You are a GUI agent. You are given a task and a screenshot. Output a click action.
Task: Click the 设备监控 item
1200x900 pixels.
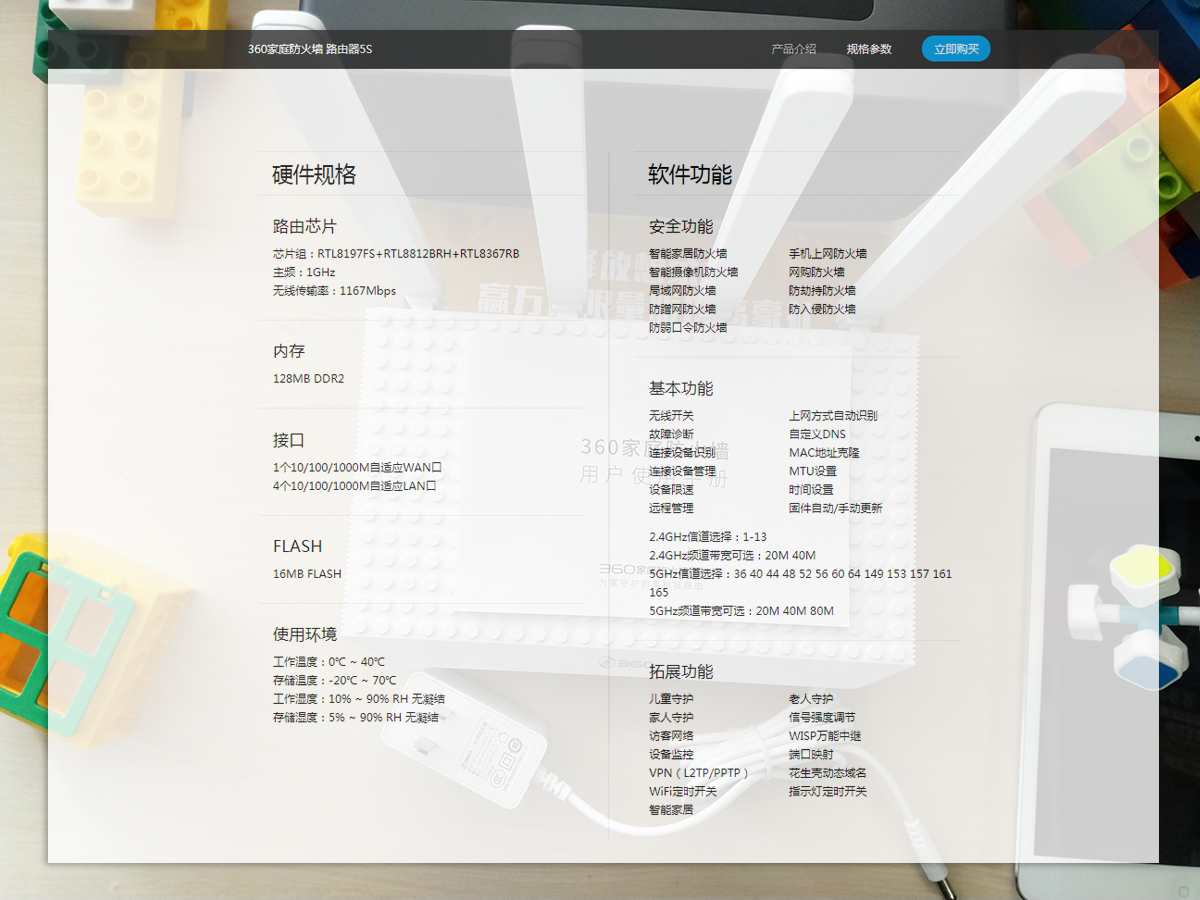tap(671, 755)
